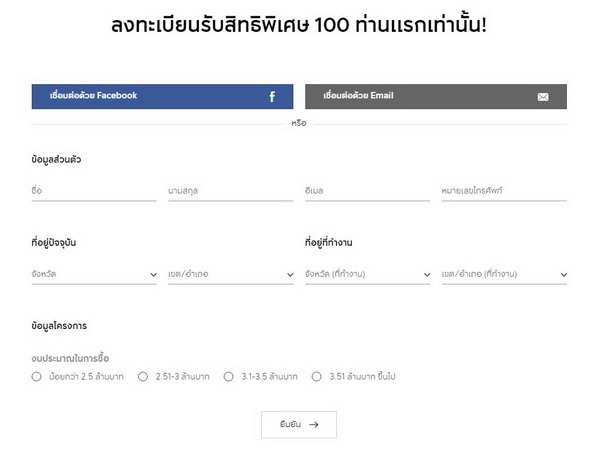The width and height of the screenshot is (600, 454).
Task: Focus the หมายเลขโทรศัพท์ phone field
Action: pos(504,190)
